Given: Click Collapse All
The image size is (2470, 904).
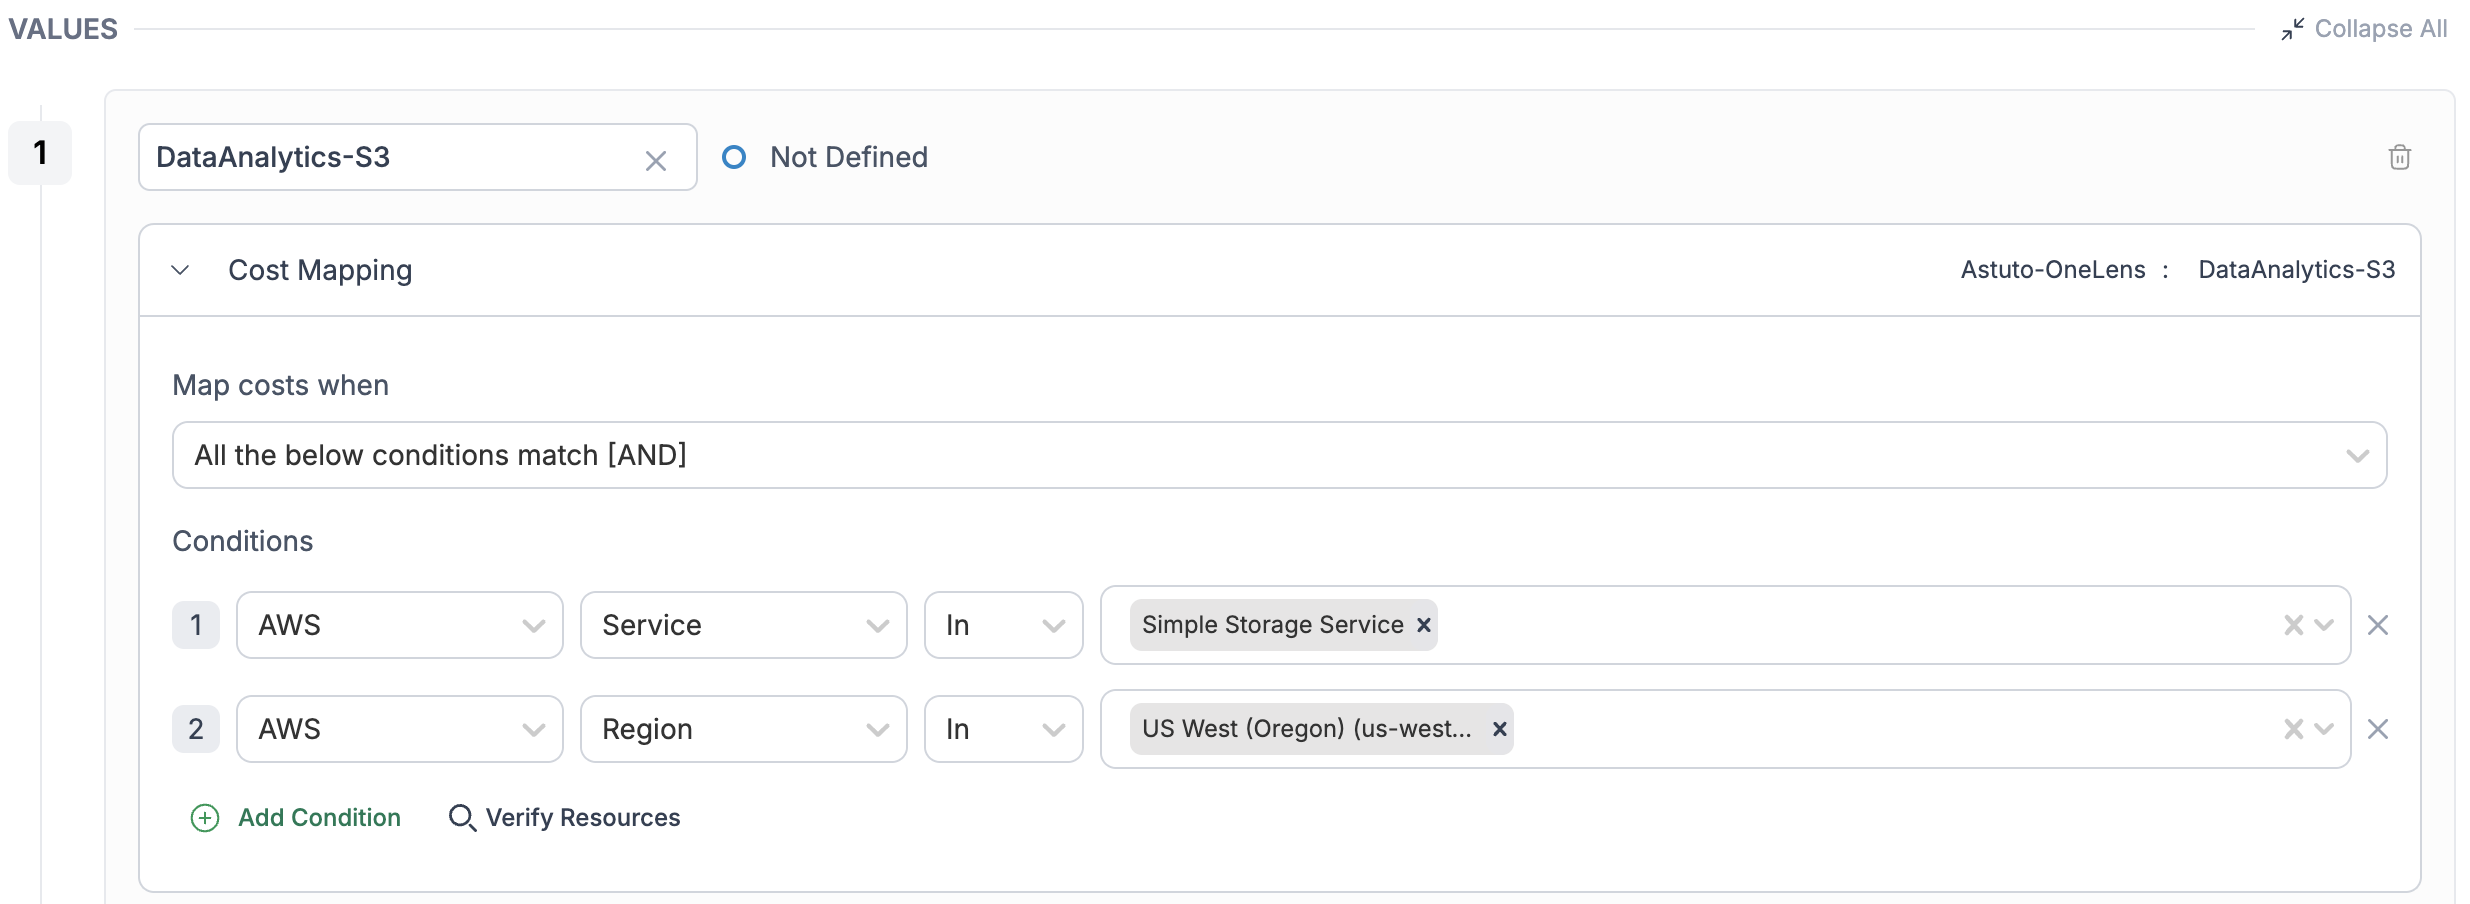Looking at the screenshot, I should coord(2365,29).
